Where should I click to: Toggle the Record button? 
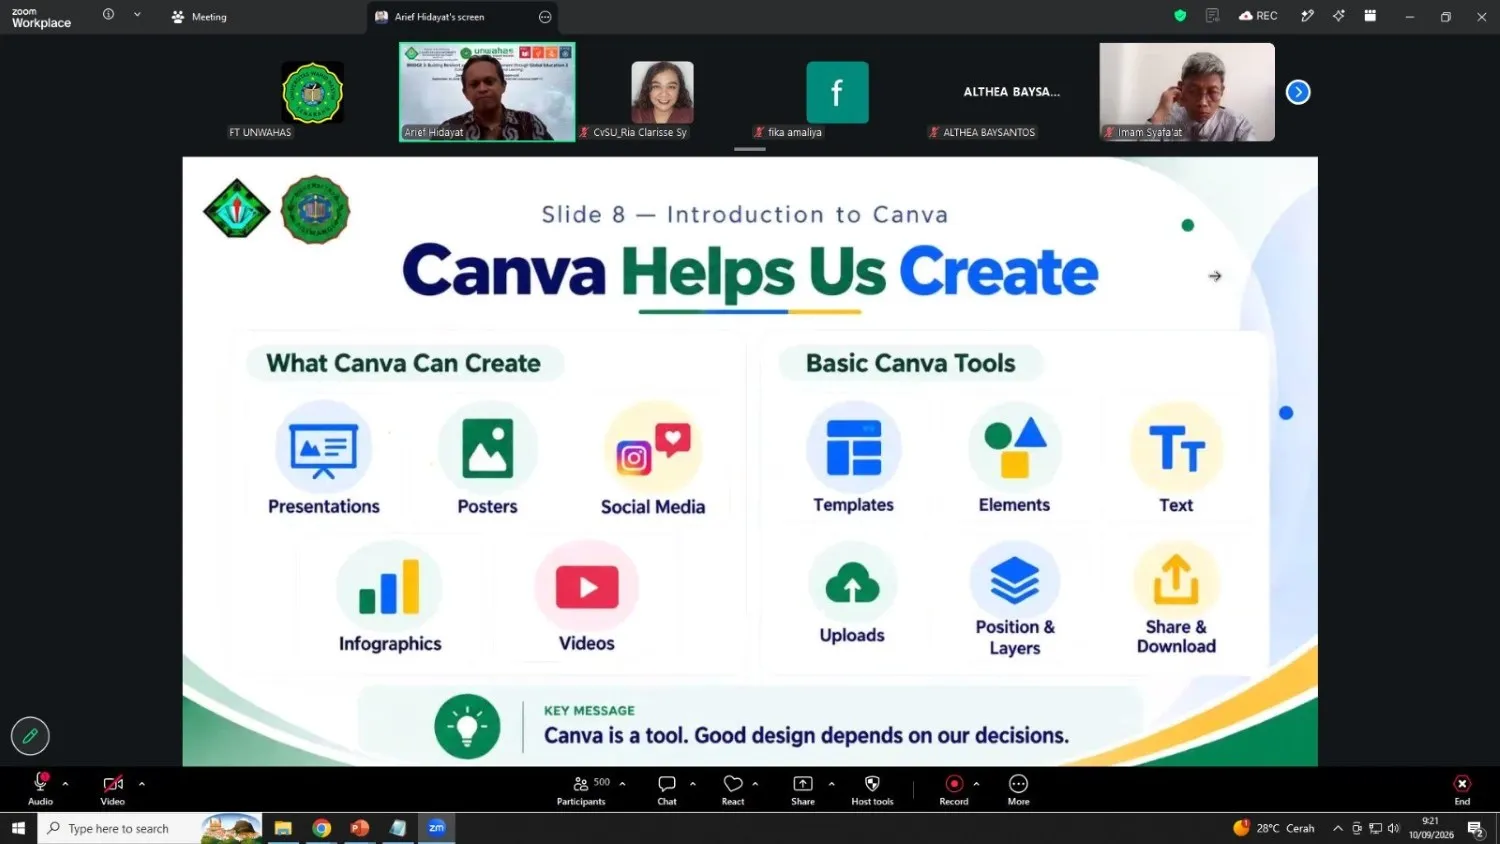click(x=954, y=789)
